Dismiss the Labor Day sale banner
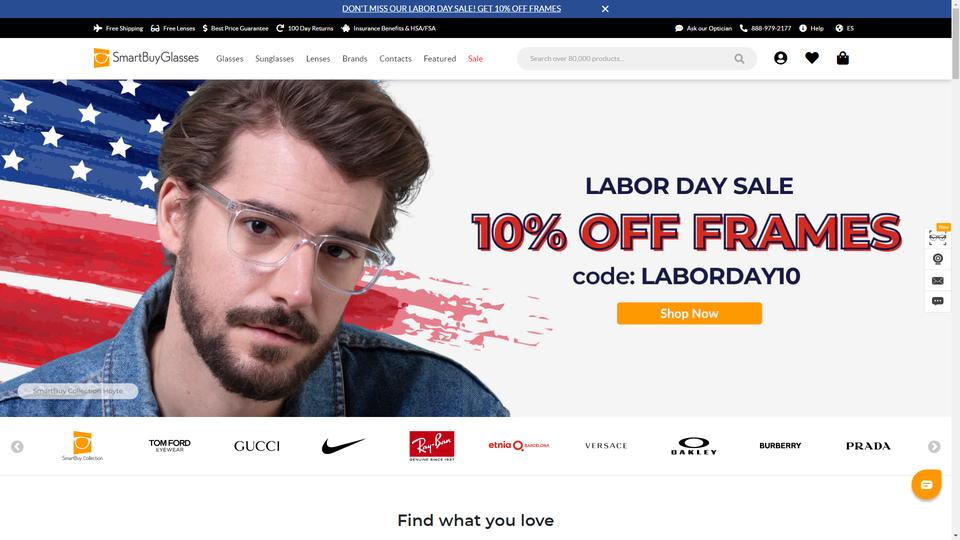This screenshot has width=960, height=540. tap(605, 9)
